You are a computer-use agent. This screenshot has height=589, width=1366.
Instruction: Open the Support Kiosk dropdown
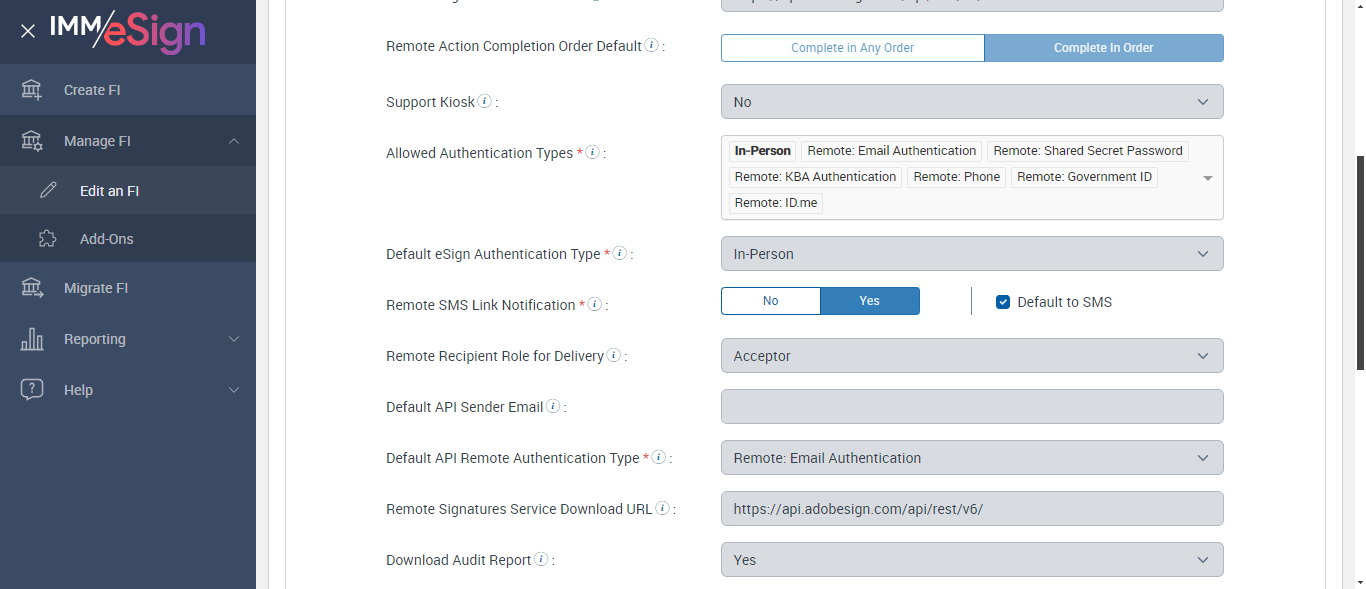[971, 102]
